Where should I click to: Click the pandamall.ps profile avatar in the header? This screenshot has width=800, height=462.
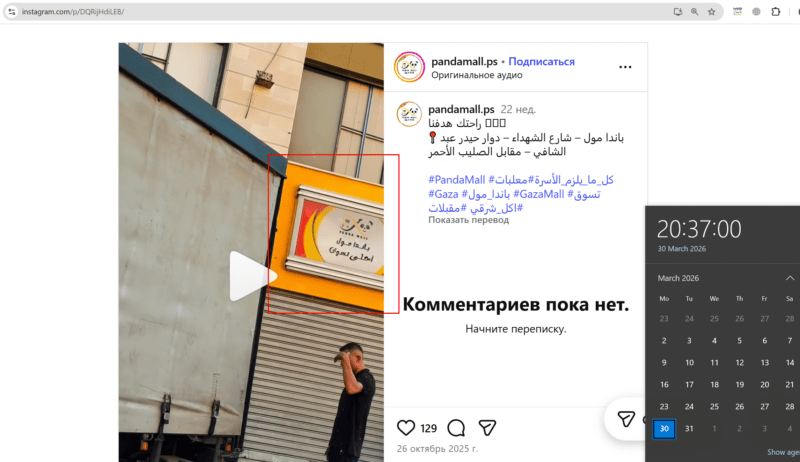pos(409,67)
